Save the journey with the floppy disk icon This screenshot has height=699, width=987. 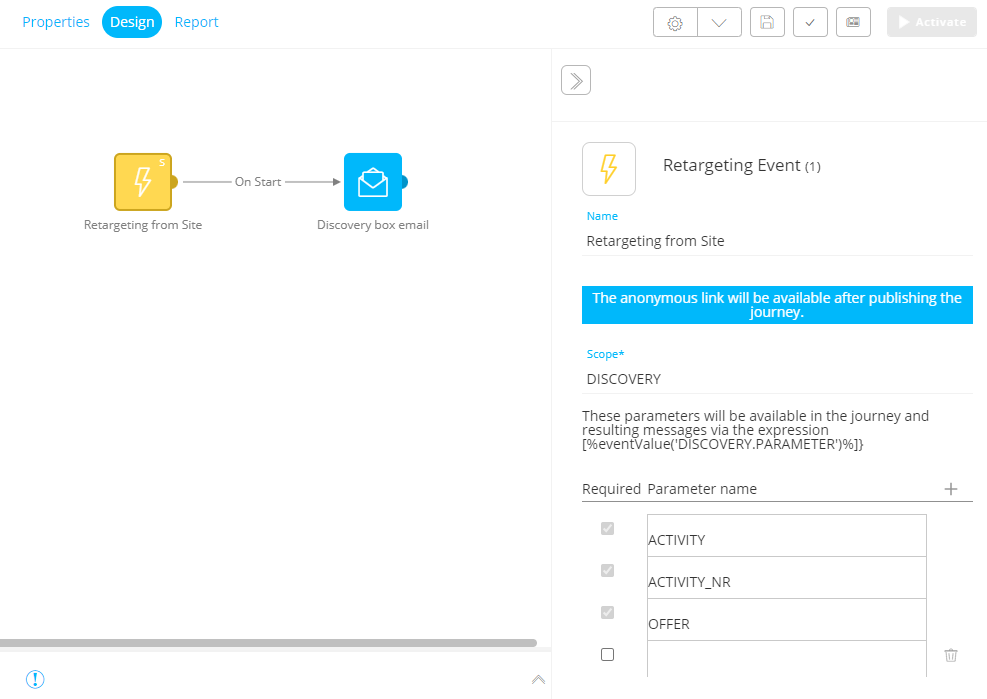(x=767, y=23)
